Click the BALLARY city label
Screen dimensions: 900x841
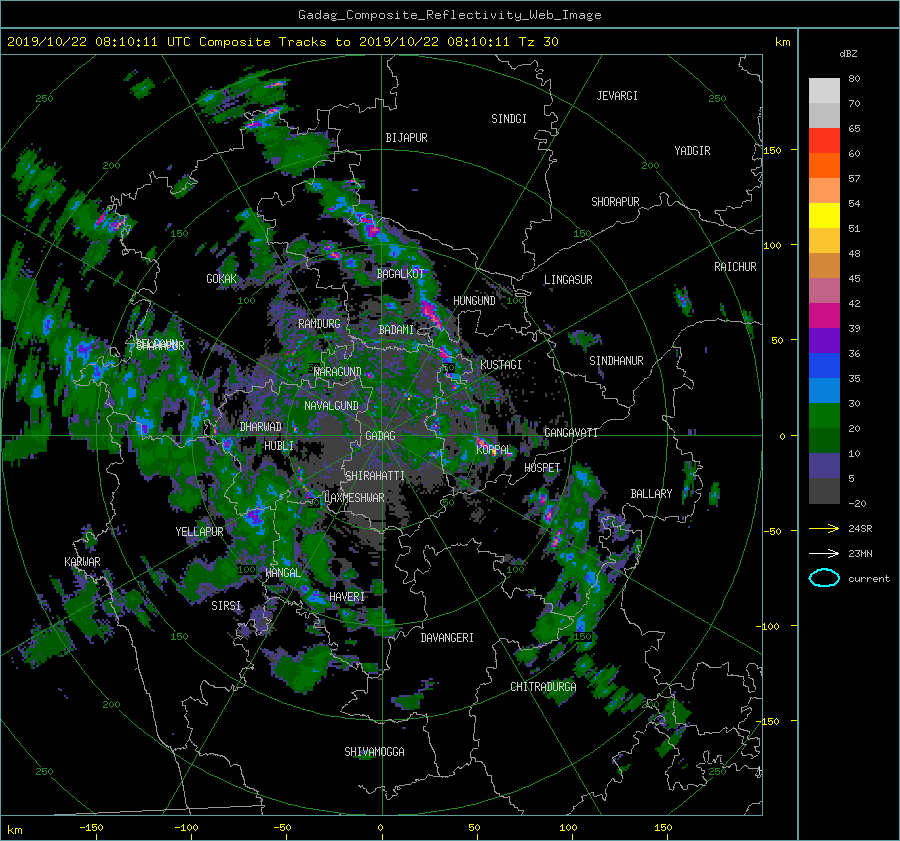click(x=651, y=494)
